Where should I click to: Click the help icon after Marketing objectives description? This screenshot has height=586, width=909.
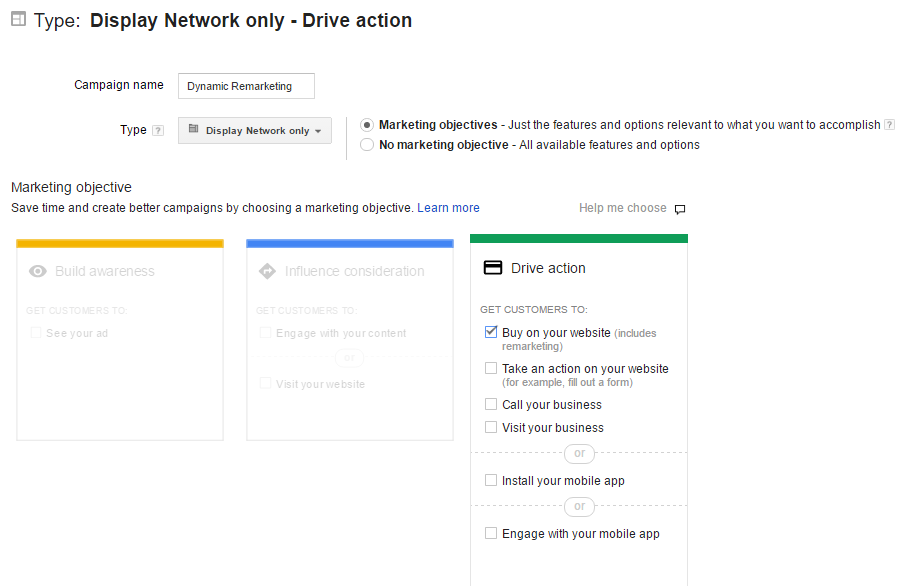(889, 124)
